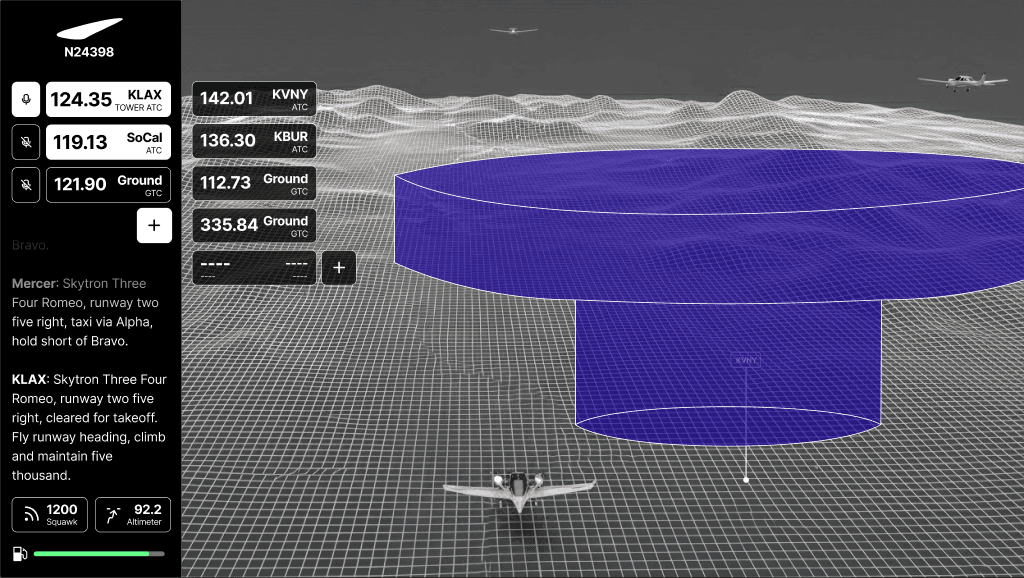
Task: Choose the 142.01 KVNY ATC frequency
Action: [254, 99]
